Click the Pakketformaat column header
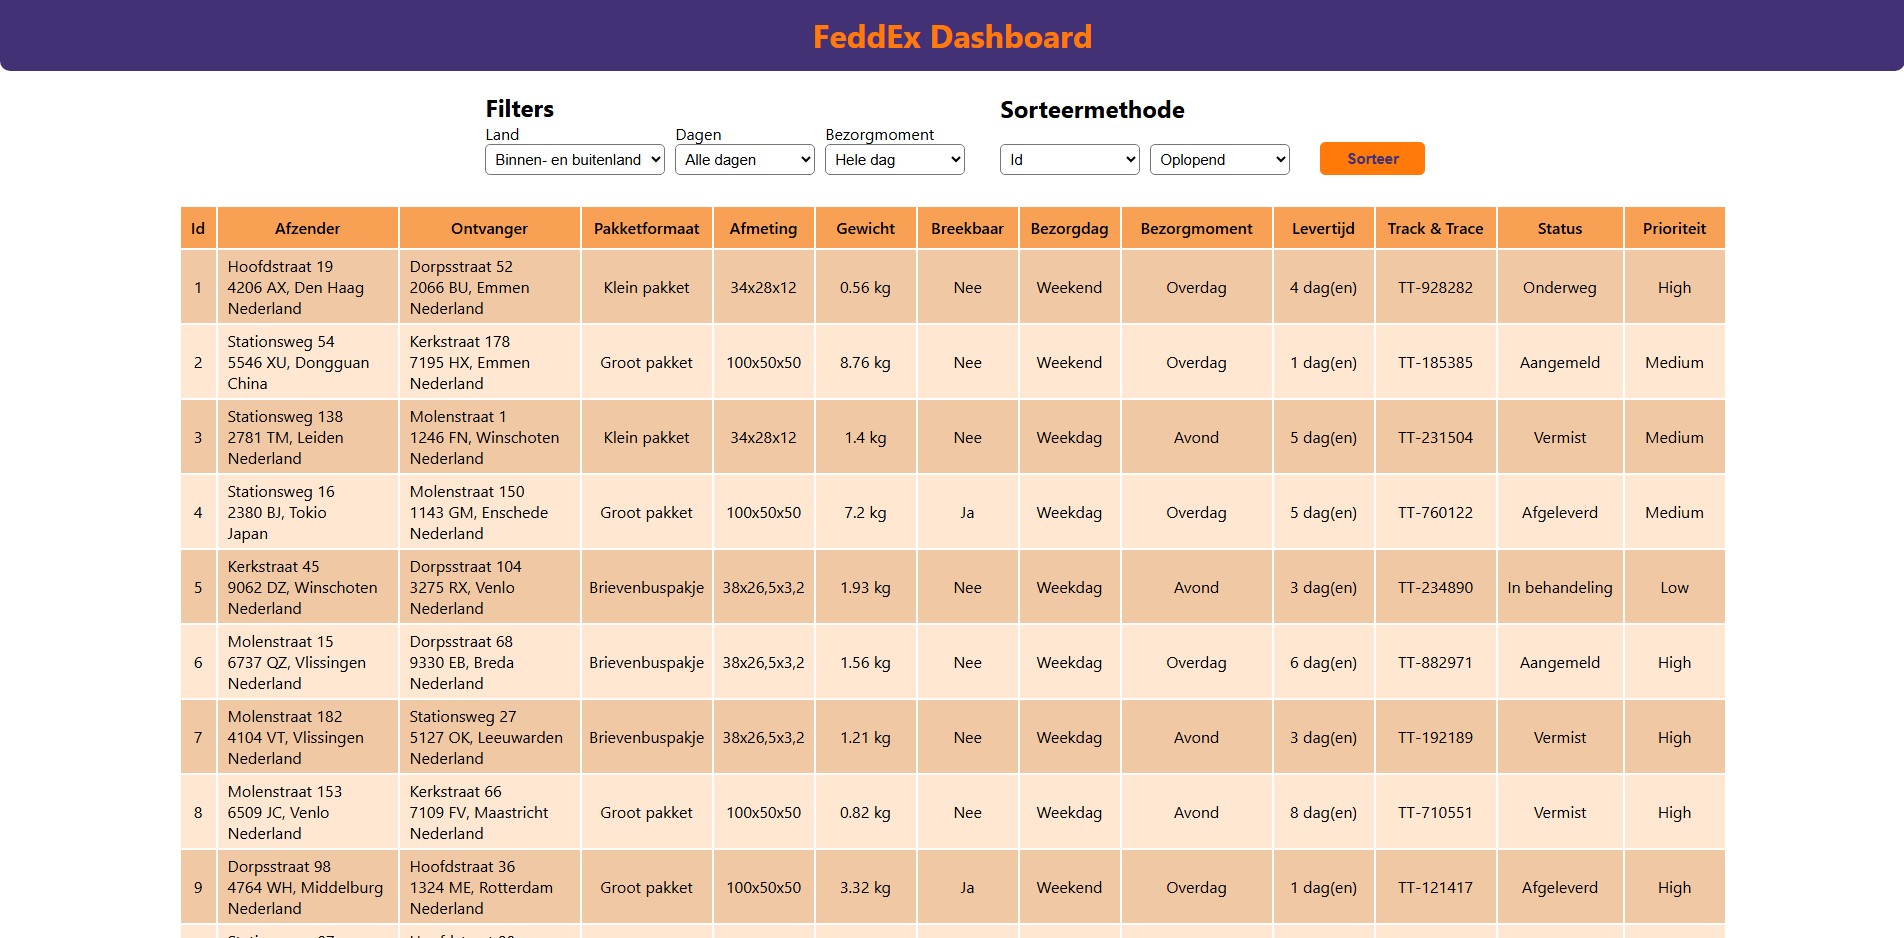 click(x=646, y=229)
